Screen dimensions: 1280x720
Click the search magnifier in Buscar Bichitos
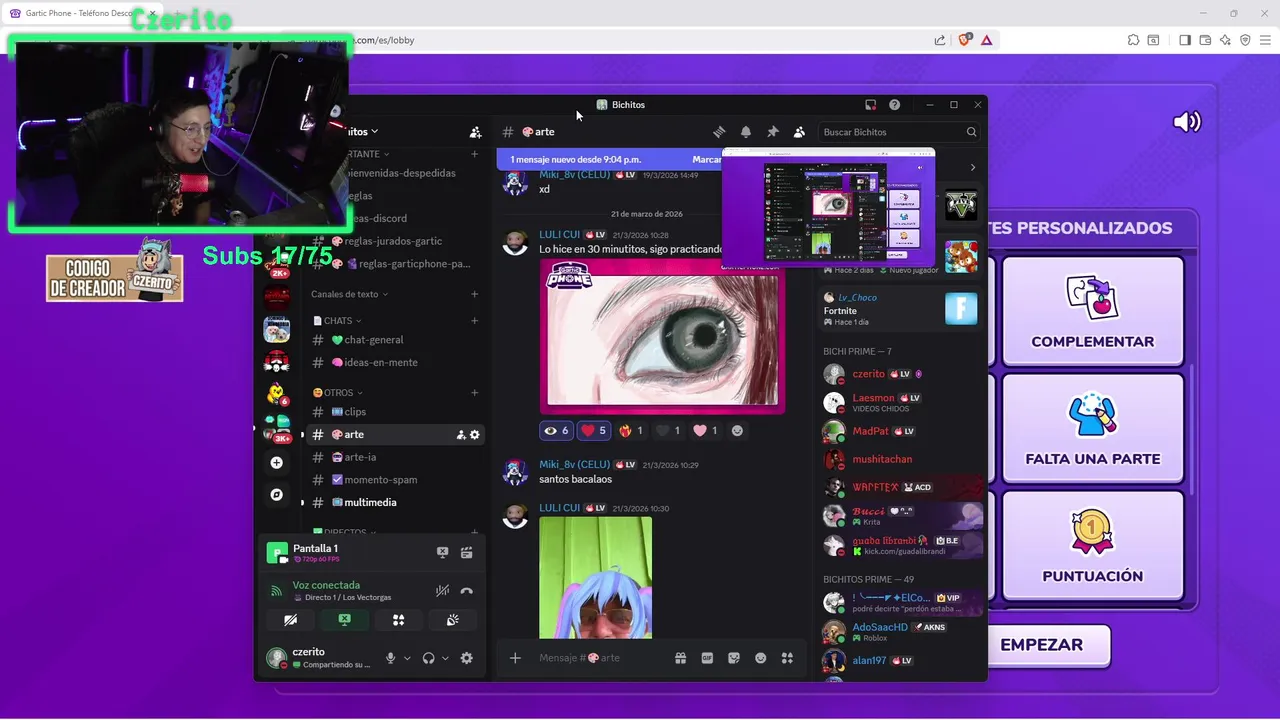pyautogui.click(x=971, y=132)
